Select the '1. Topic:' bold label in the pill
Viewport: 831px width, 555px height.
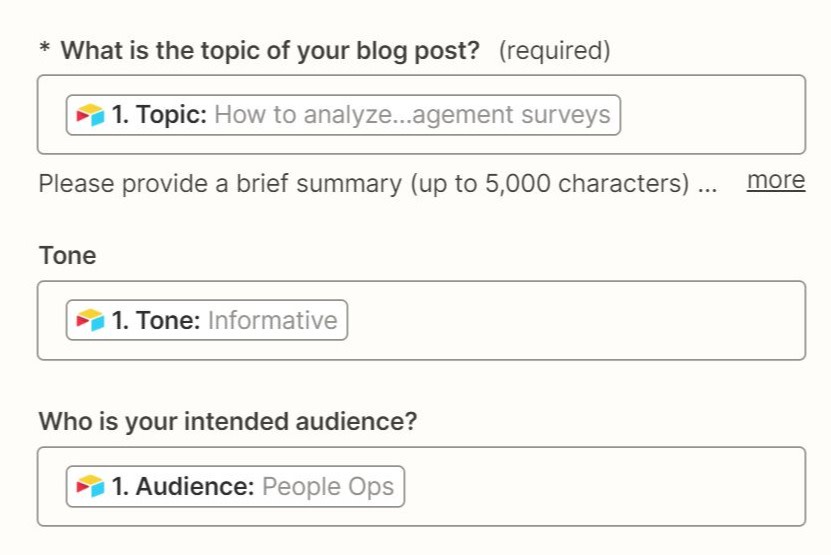tap(159, 115)
